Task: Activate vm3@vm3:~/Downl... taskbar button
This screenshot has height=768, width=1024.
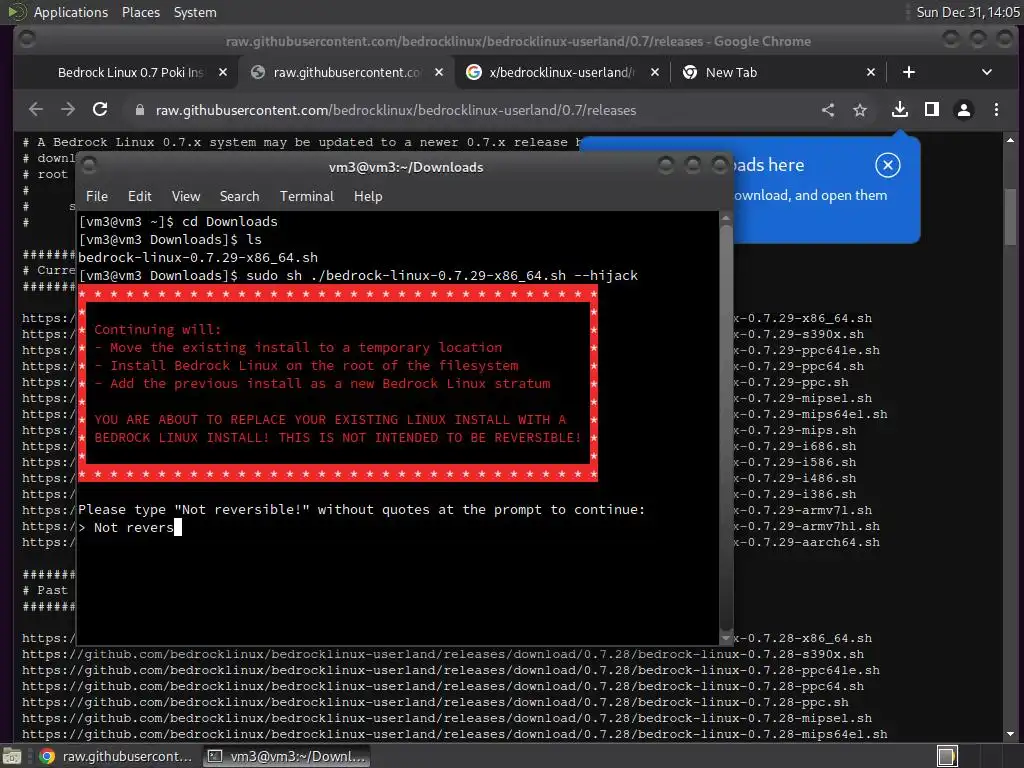Action: tap(286, 756)
